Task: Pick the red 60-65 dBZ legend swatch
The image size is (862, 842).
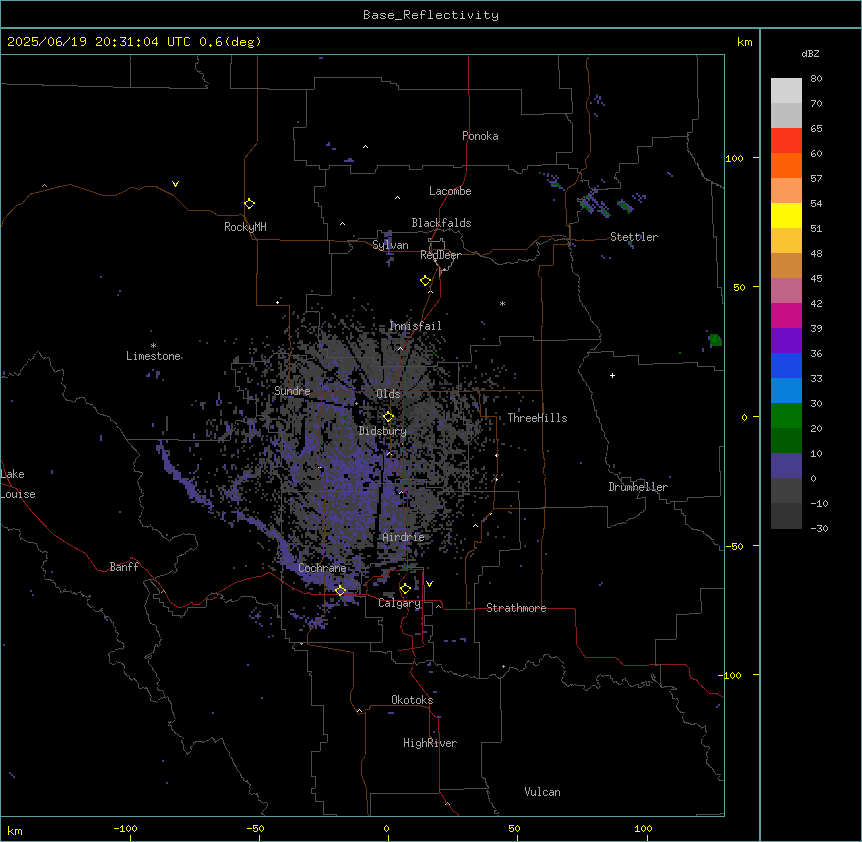Action: pos(786,141)
